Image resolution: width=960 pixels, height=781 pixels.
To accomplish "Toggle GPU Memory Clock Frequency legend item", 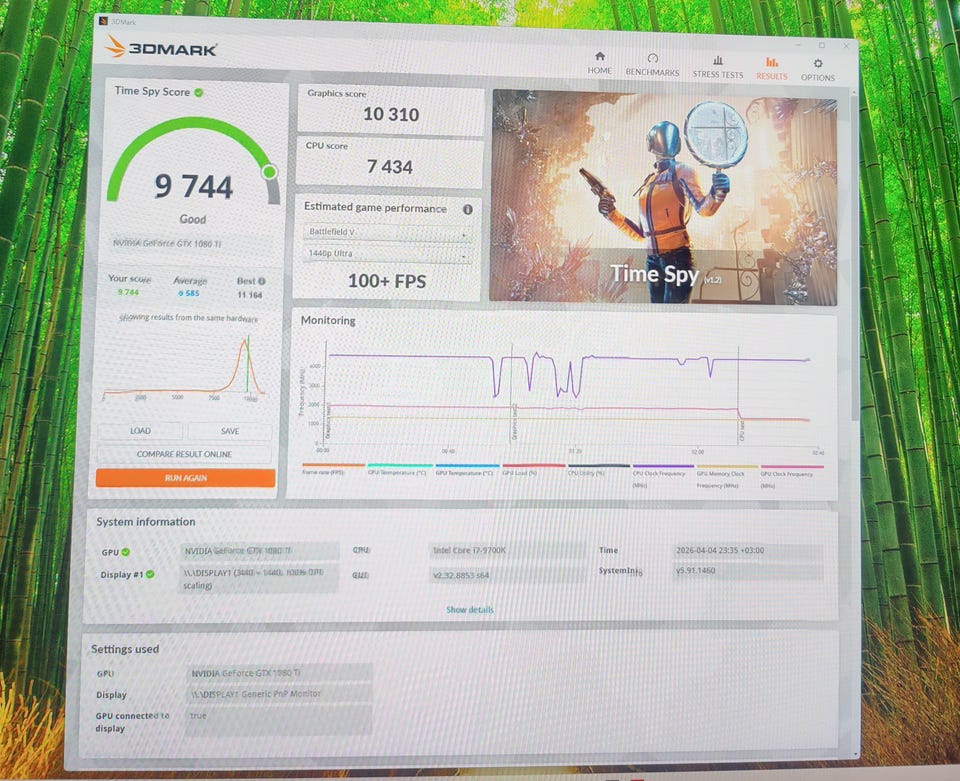I will (x=727, y=476).
